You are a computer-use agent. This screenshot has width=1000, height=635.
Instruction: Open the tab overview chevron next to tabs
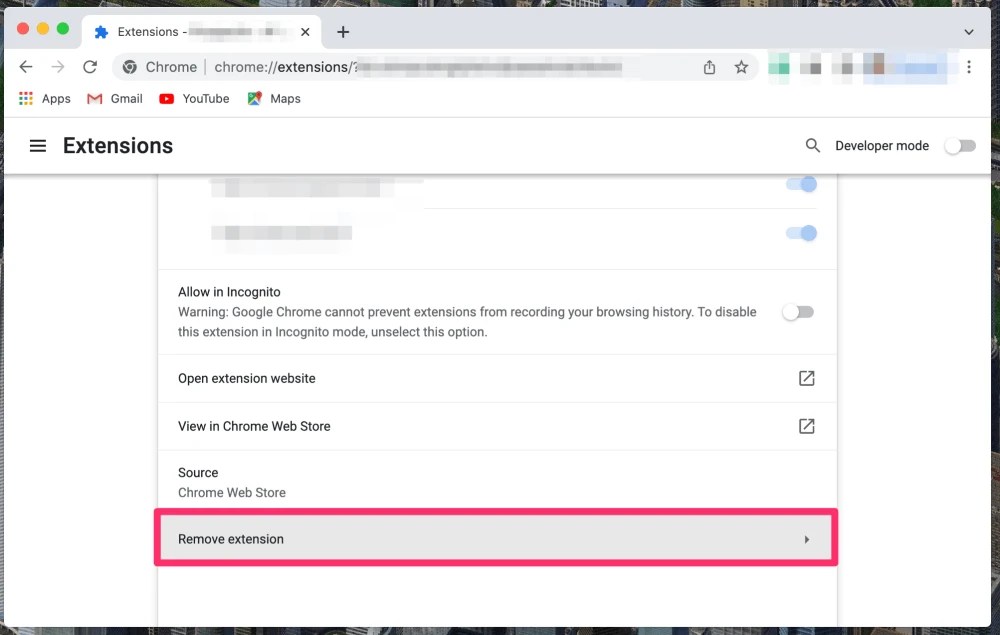coord(968,31)
